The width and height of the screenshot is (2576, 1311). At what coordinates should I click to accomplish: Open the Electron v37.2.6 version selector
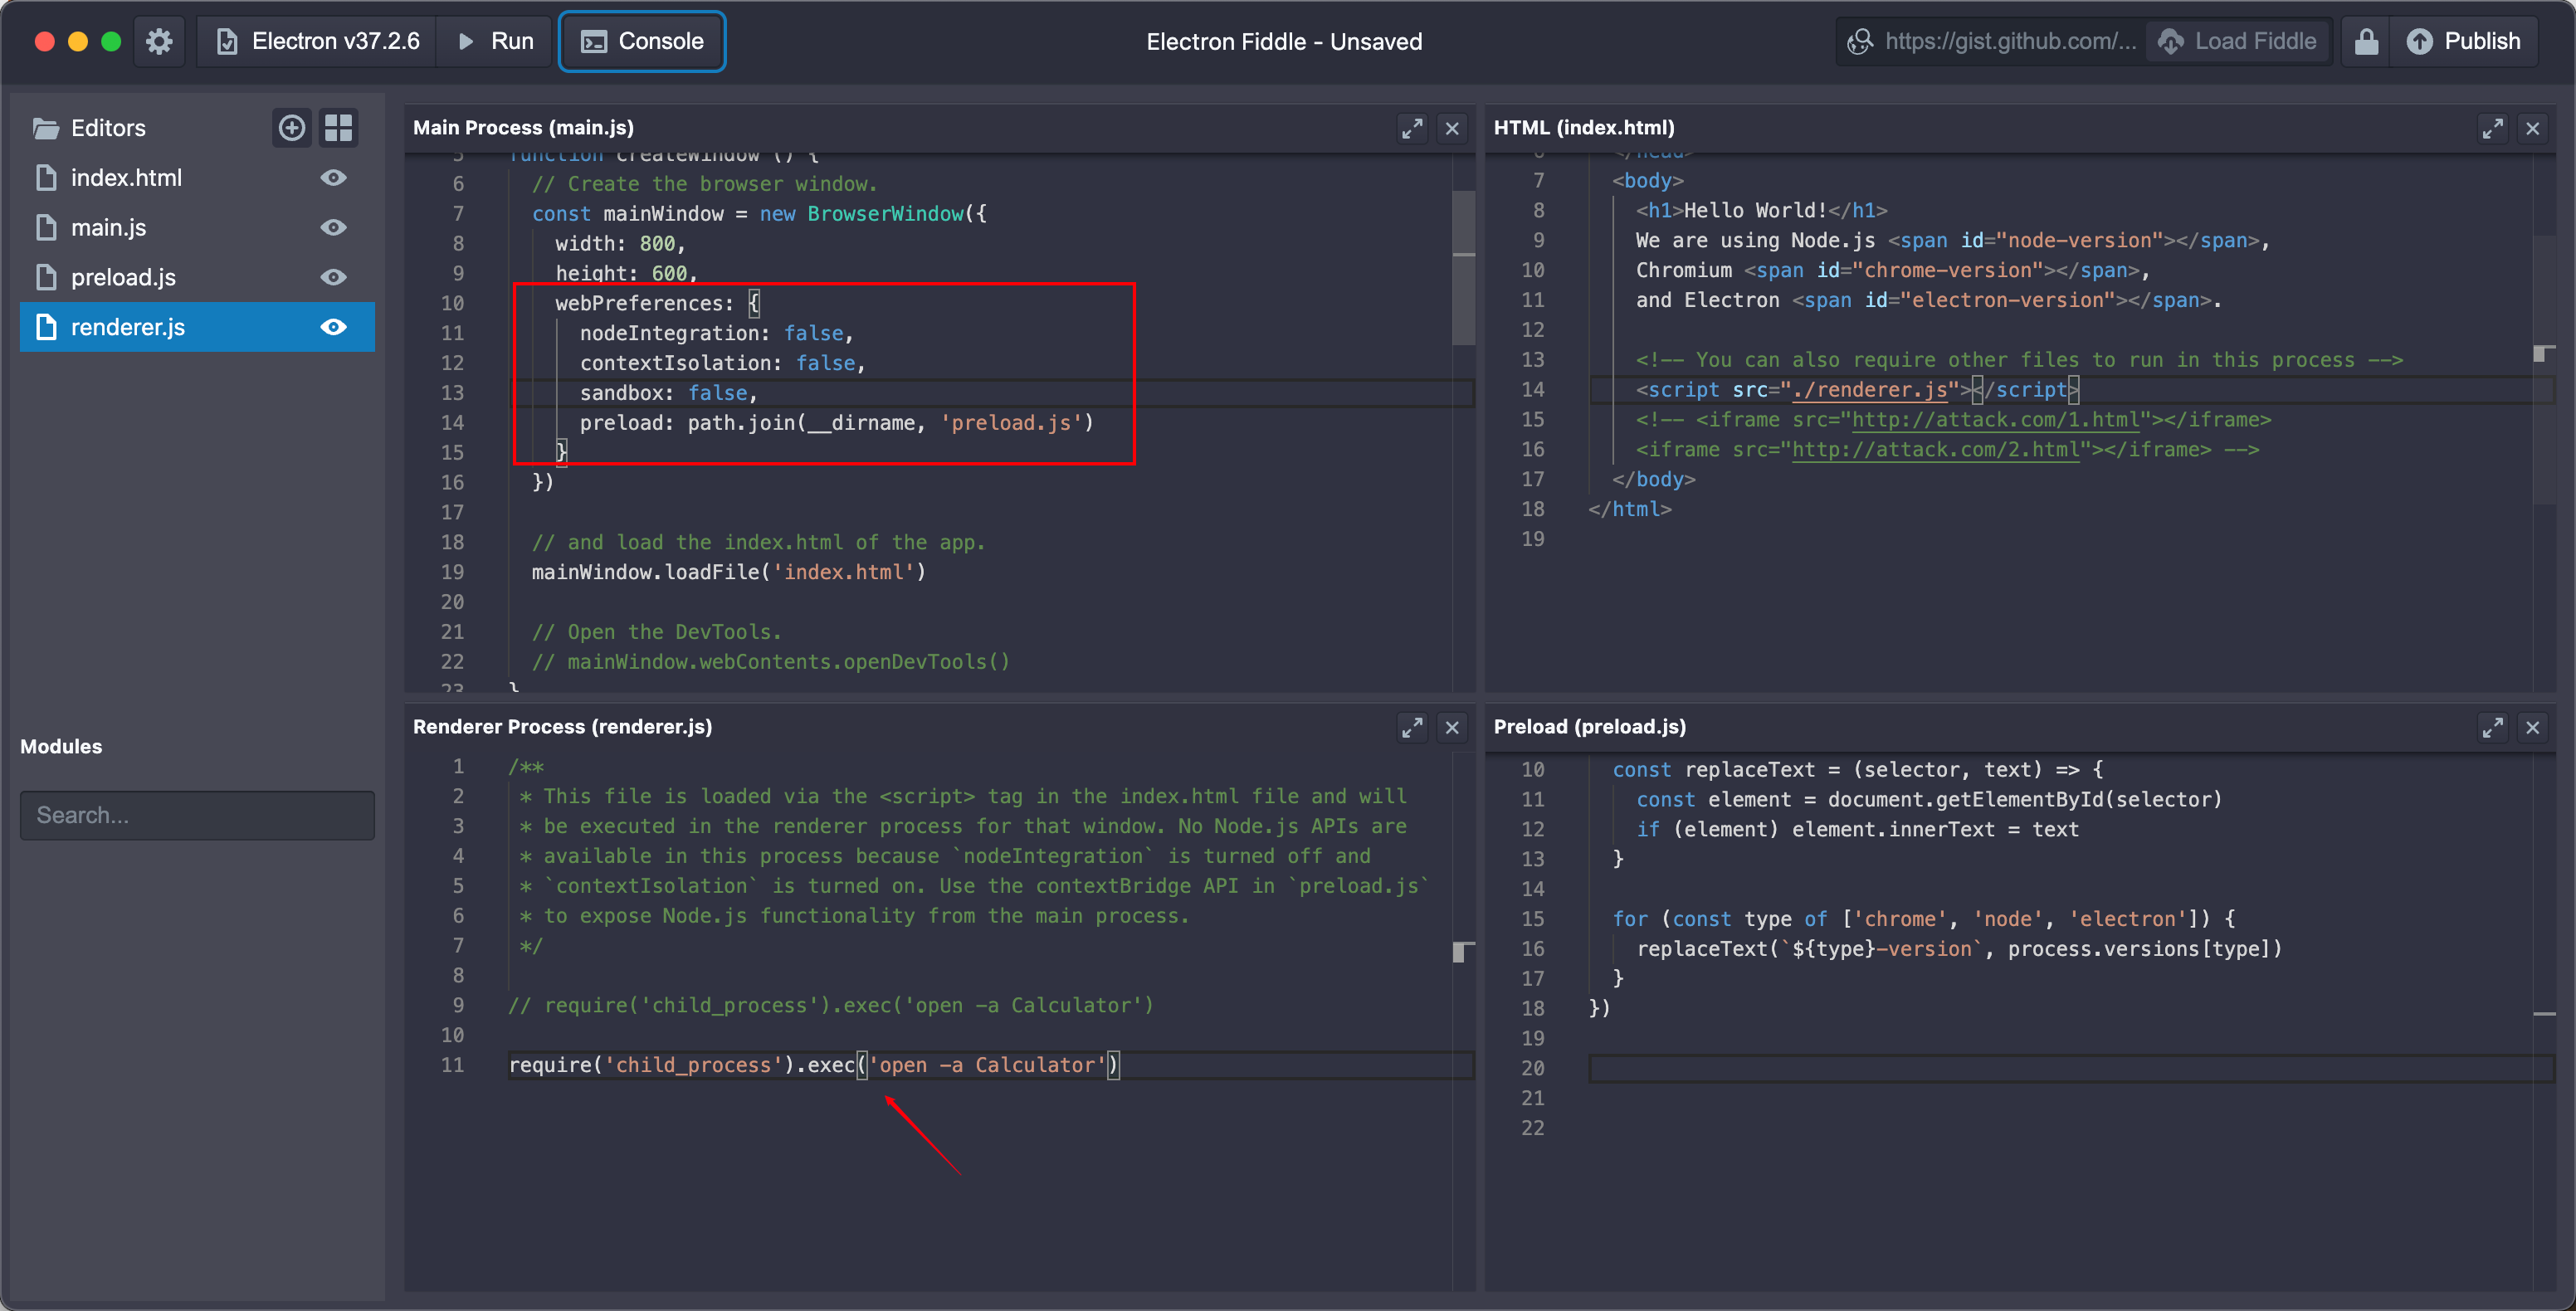tap(317, 41)
